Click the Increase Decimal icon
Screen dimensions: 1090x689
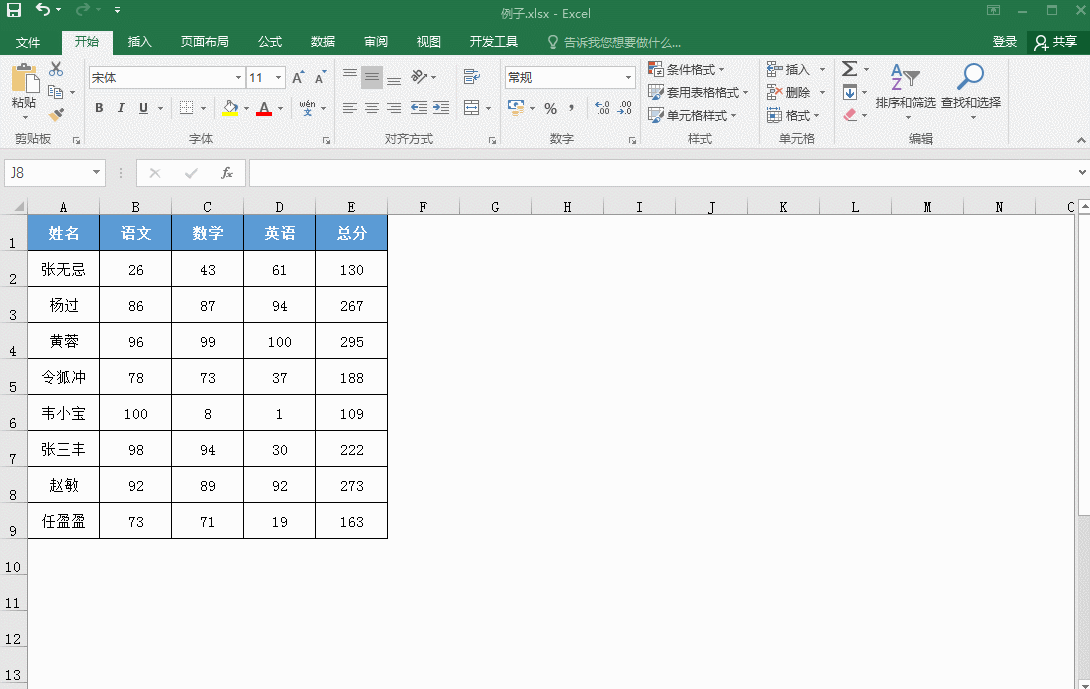[602, 108]
